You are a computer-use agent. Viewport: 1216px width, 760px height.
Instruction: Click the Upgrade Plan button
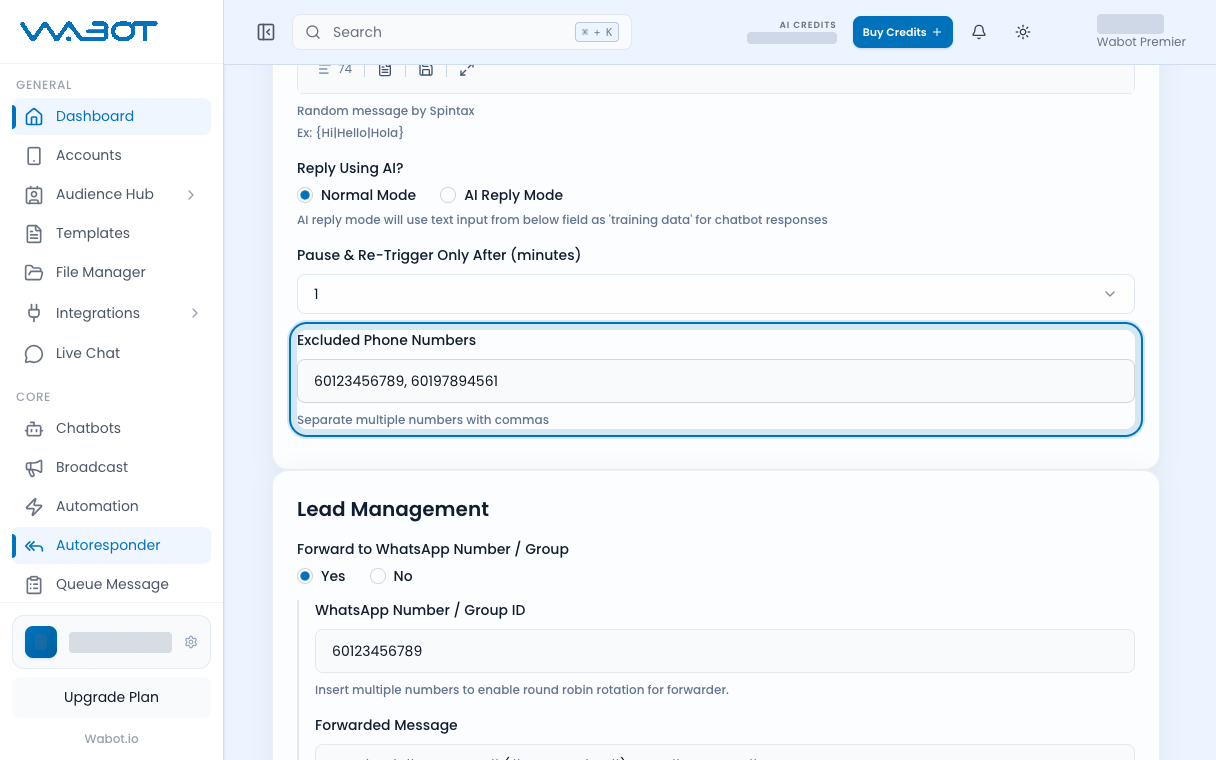111,697
